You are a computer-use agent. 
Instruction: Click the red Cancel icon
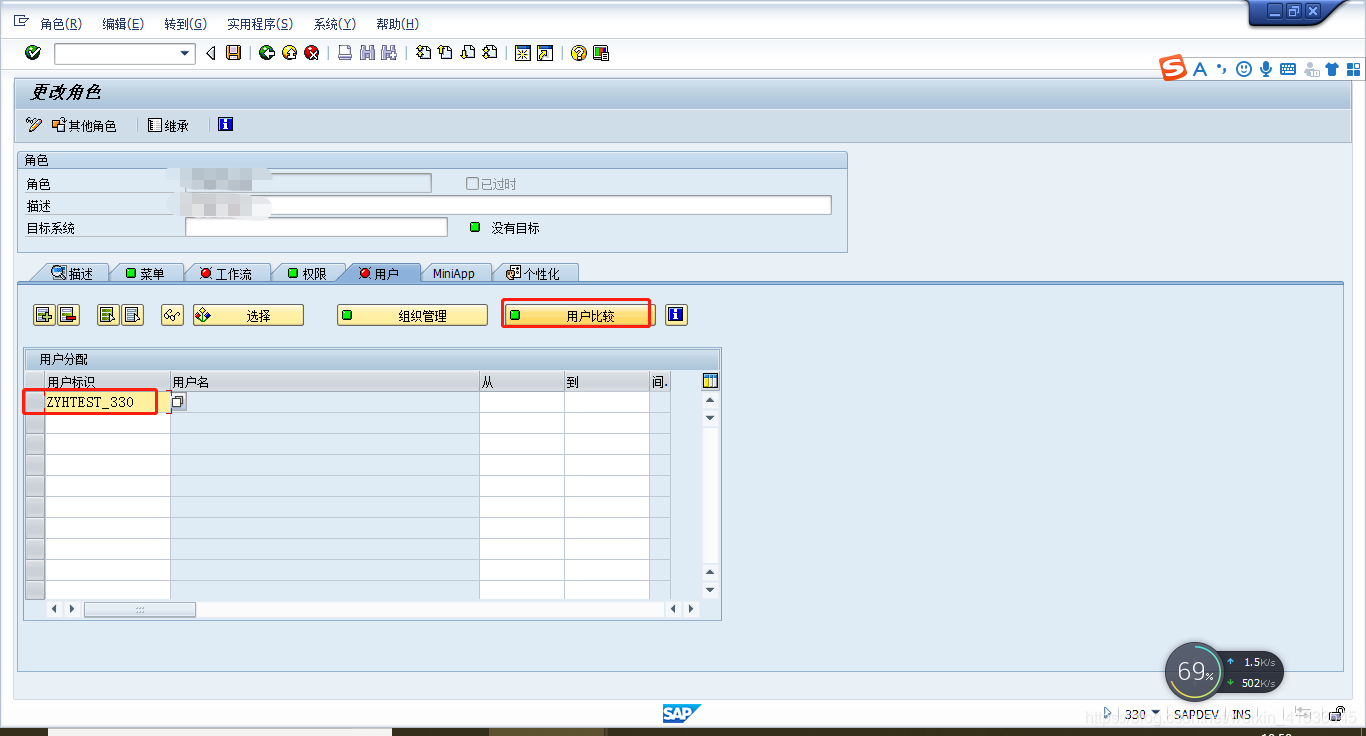coord(311,53)
